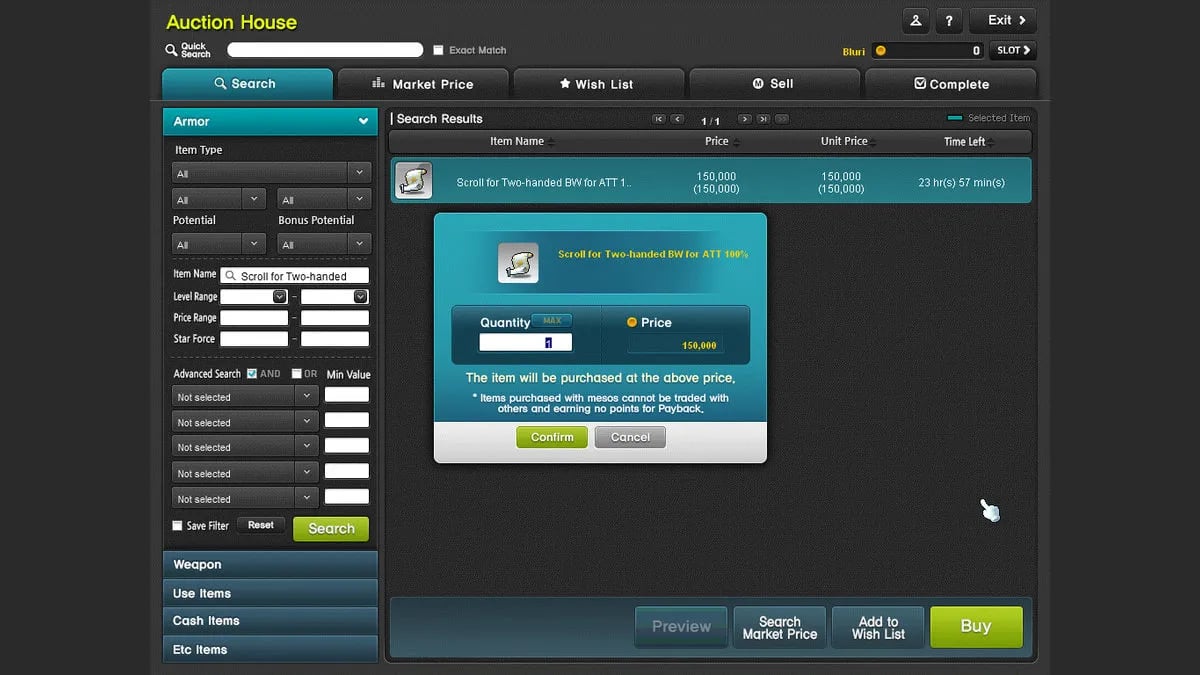This screenshot has height=675, width=1200.
Task: Expand the Etc Items category
Action: point(270,649)
